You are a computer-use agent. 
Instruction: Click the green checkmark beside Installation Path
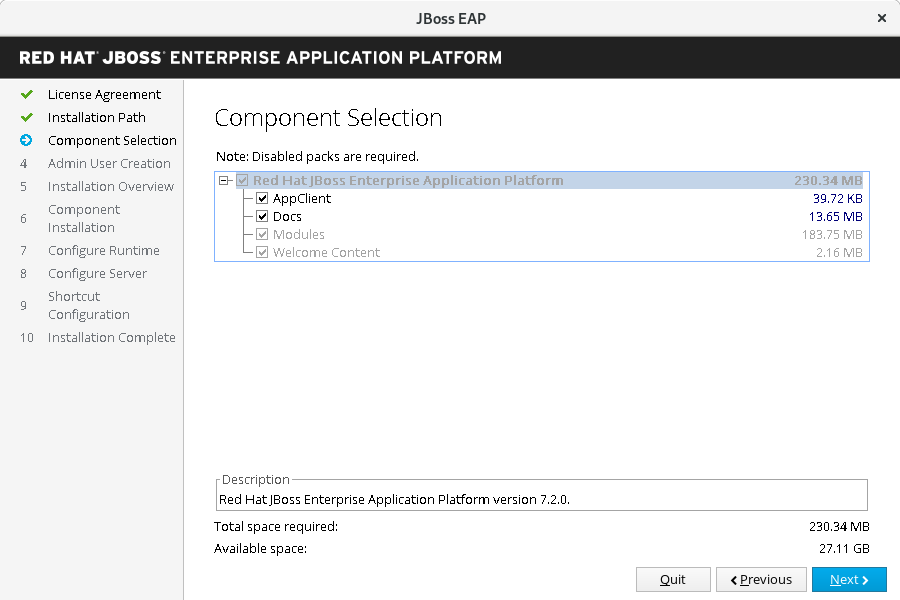[x=27, y=117]
